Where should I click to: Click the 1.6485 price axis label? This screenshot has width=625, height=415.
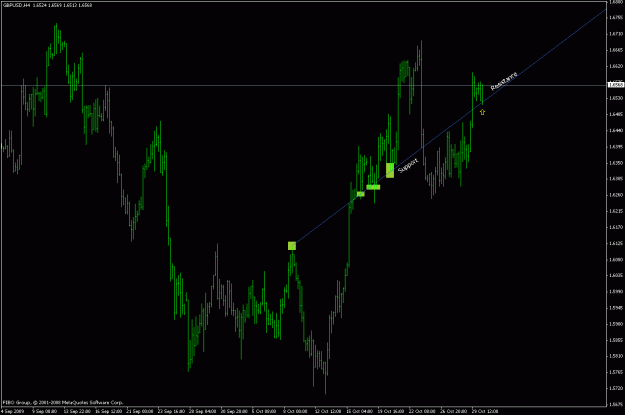[x=616, y=114]
